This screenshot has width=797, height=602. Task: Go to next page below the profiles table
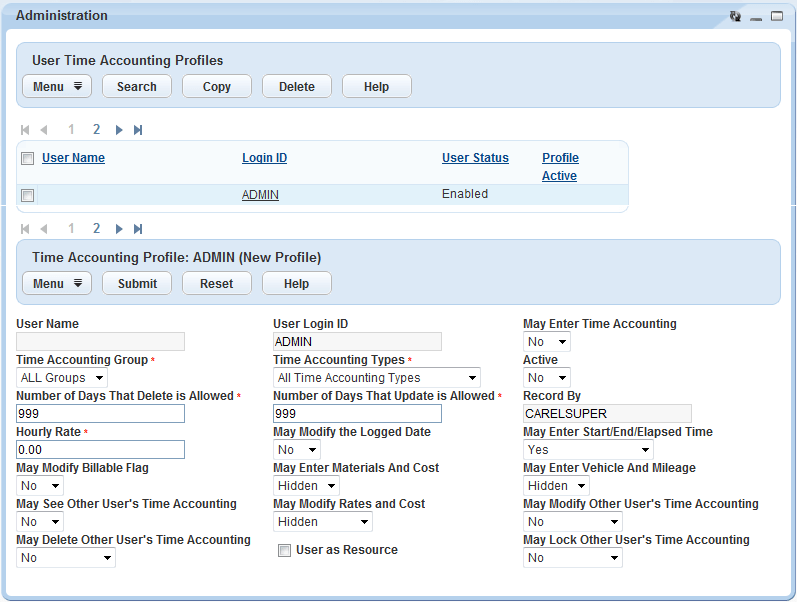coord(119,229)
